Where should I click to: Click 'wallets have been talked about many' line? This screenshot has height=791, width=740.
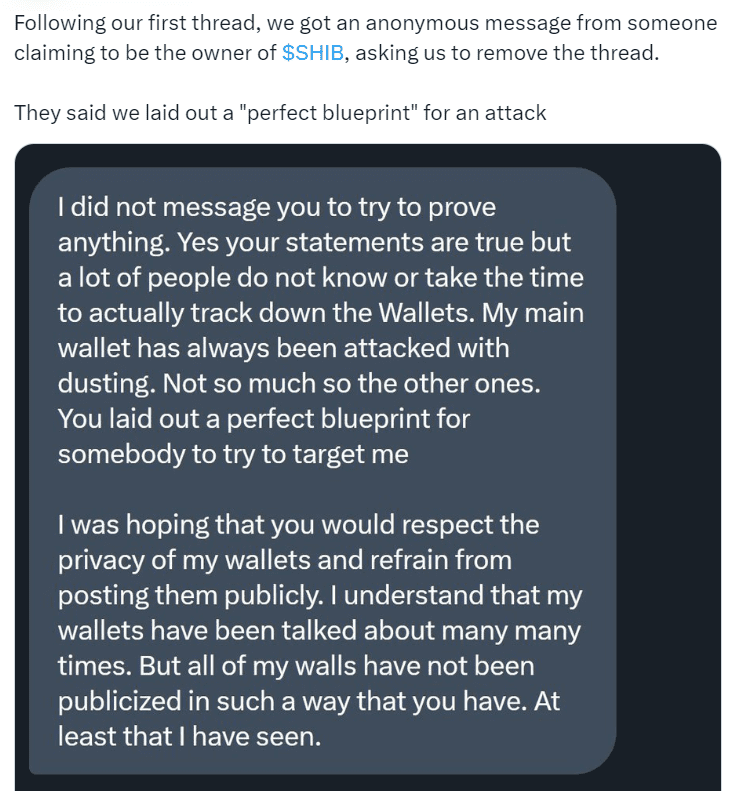point(318,630)
